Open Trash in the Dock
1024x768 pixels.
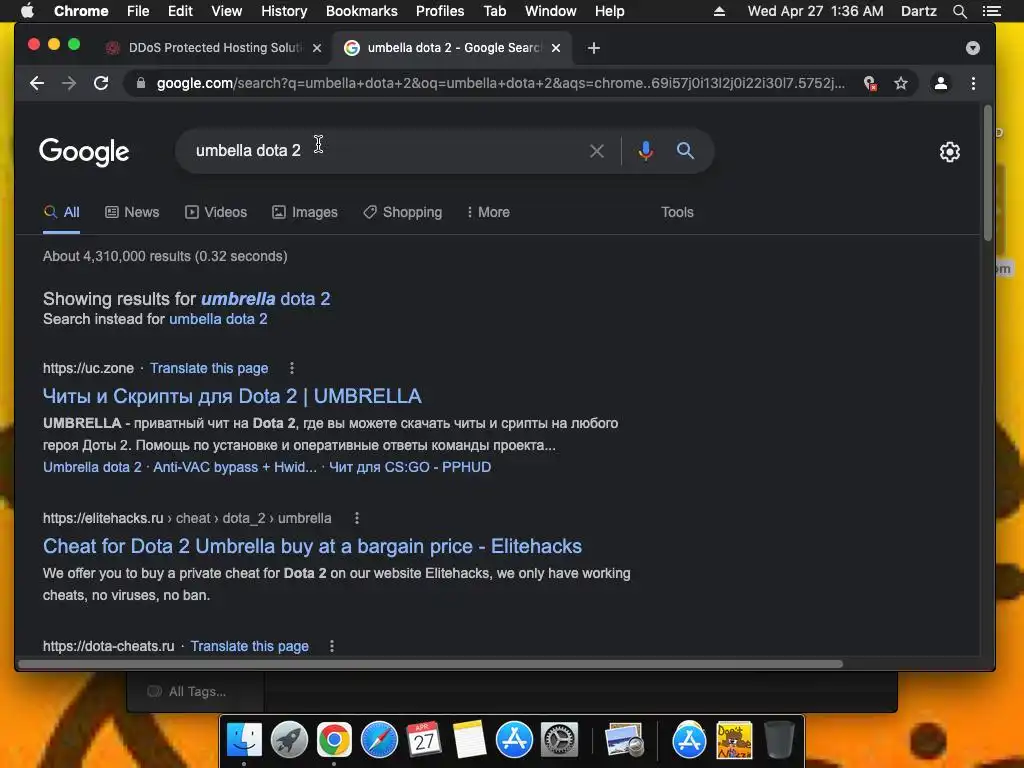click(x=779, y=741)
